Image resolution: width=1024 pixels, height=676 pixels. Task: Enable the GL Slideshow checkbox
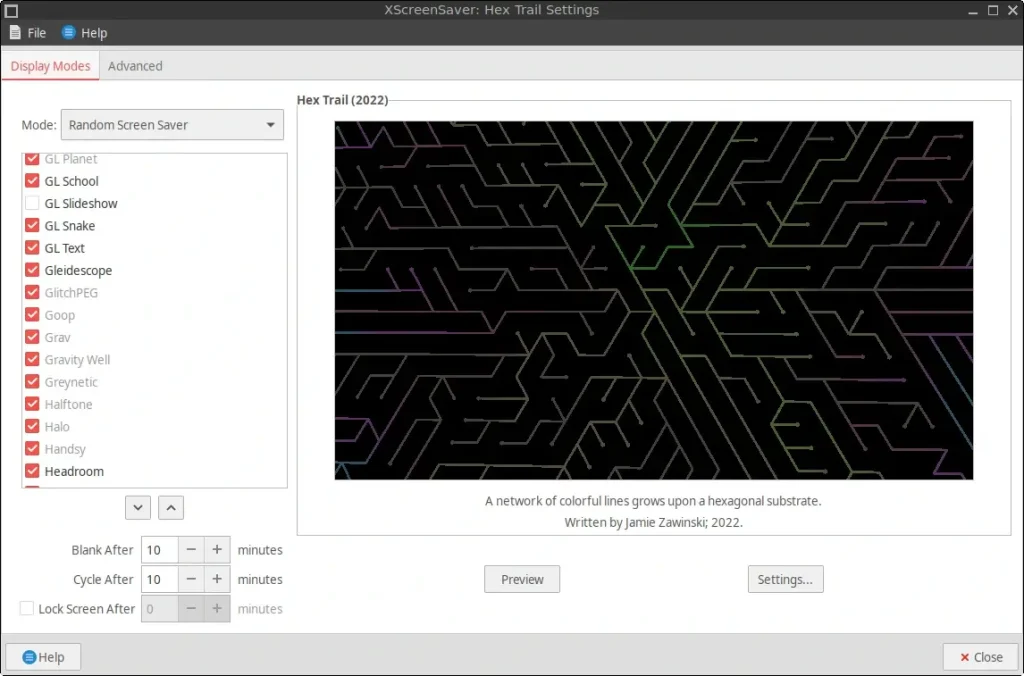pyautogui.click(x=32, y=202)
